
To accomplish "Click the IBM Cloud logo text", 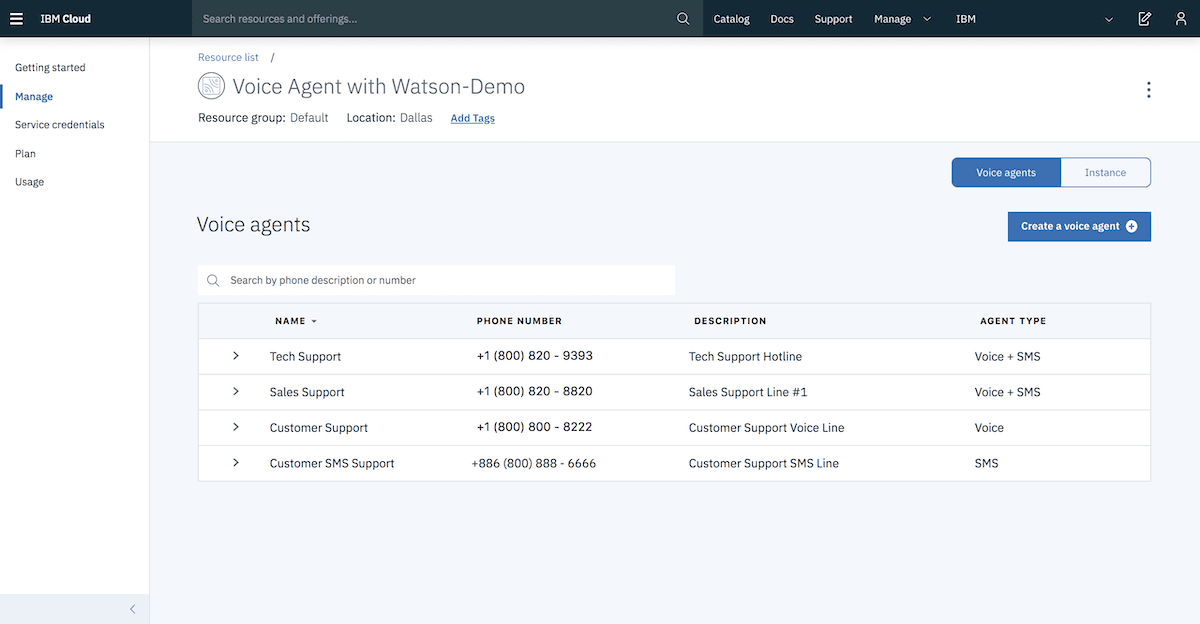I will pos(65,19).
